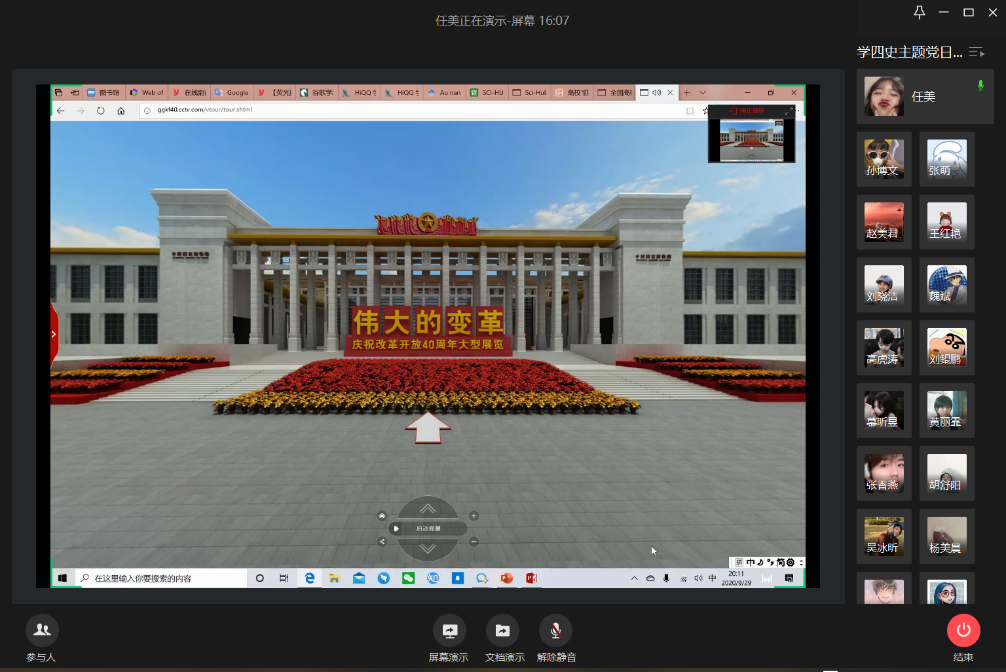
Task: Select participant 胡舒阳 thumbnail
Action: pos(946,474)
